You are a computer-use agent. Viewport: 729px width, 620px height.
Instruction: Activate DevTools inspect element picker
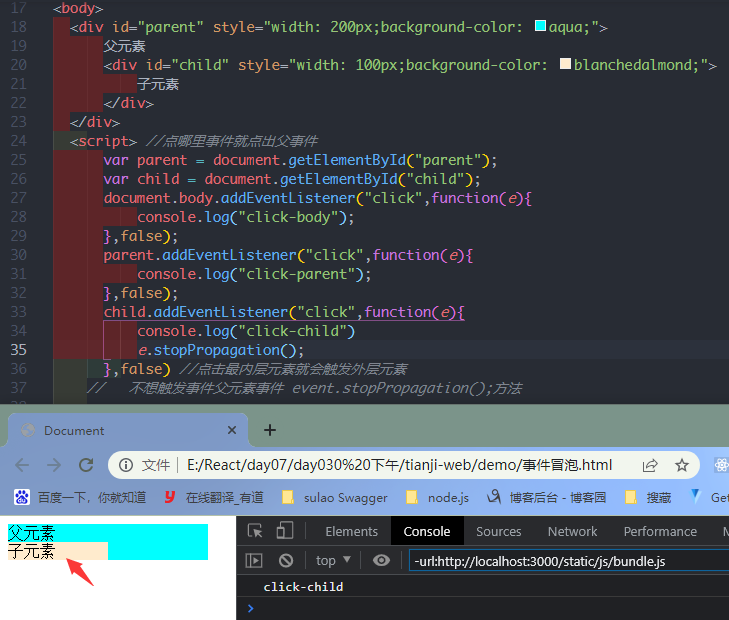[x=255, y=531]
